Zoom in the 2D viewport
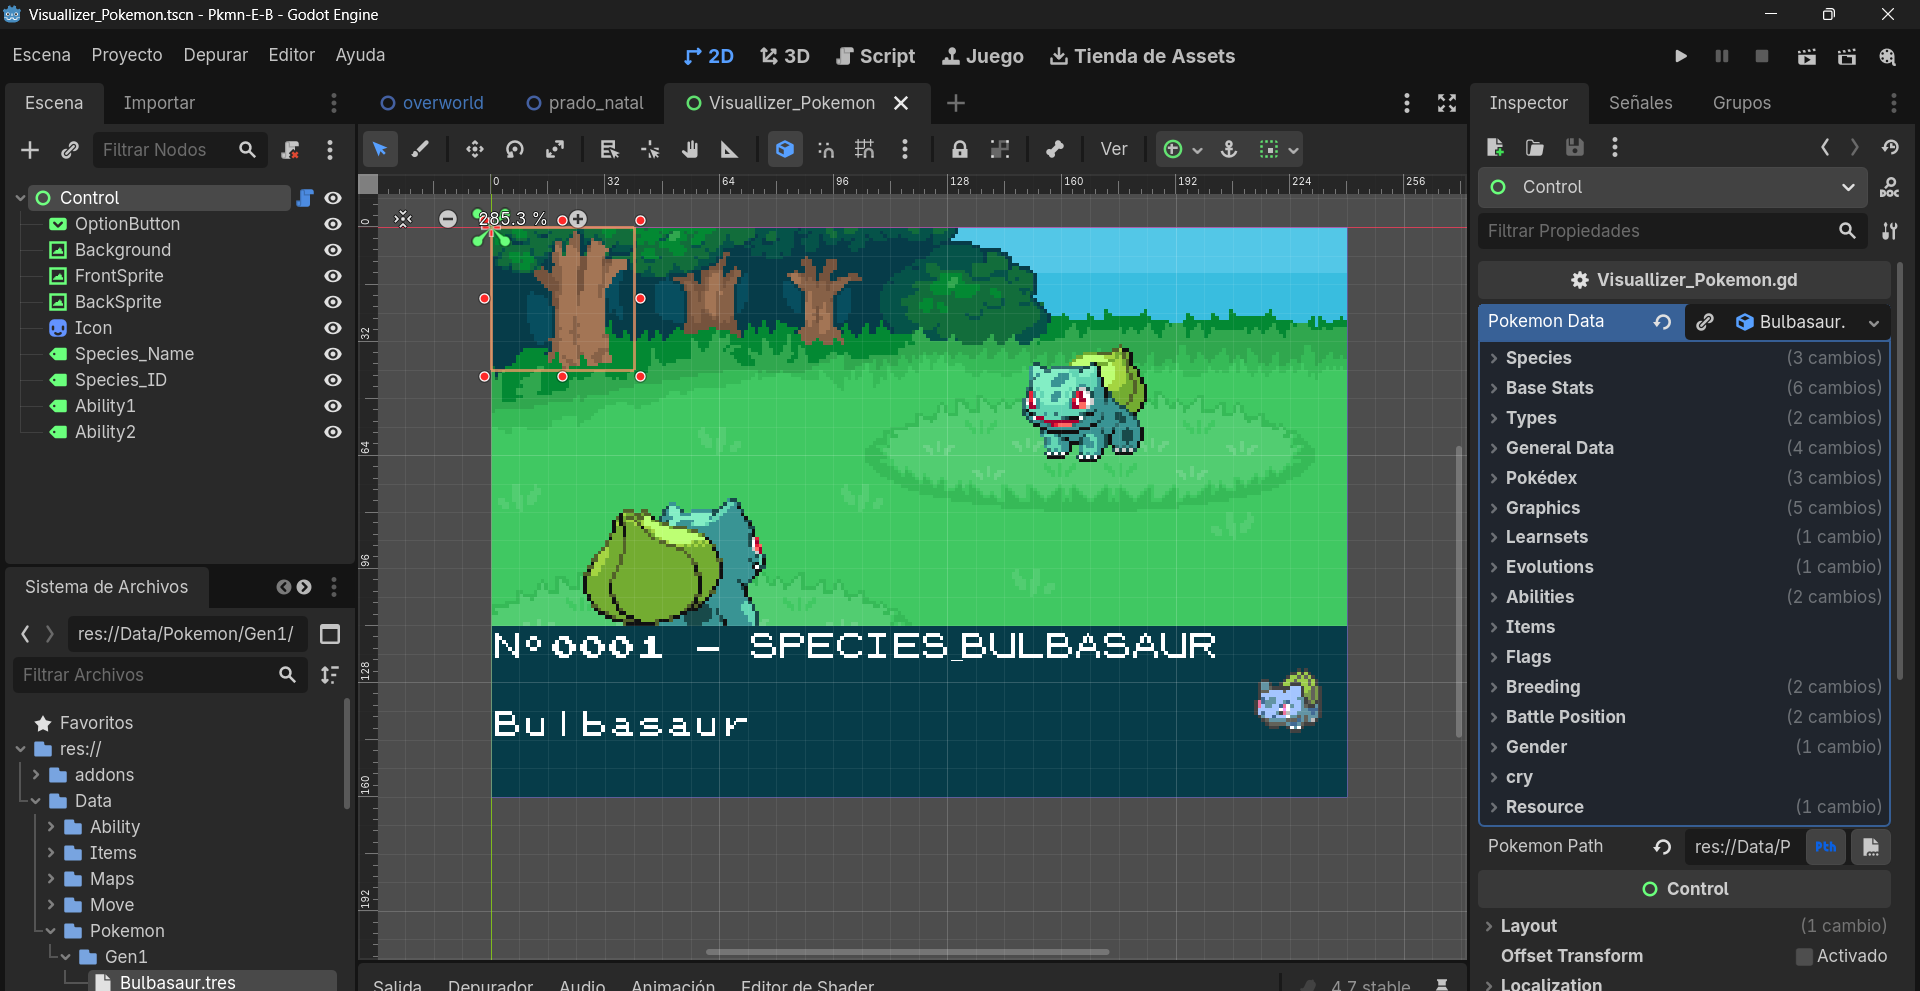1920x991 pixels. pos(578,219)
